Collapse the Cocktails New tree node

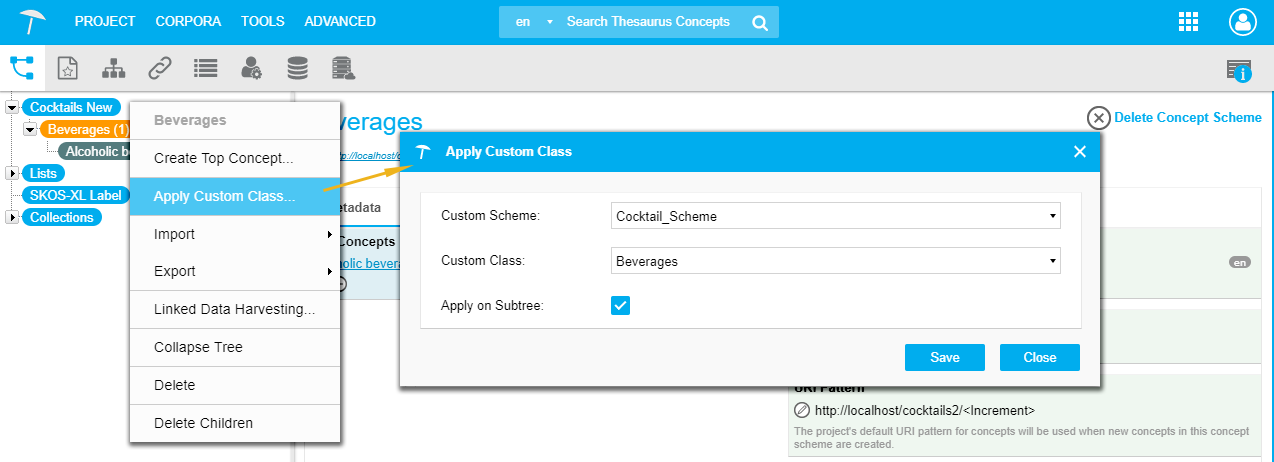[x=13, y=107]
